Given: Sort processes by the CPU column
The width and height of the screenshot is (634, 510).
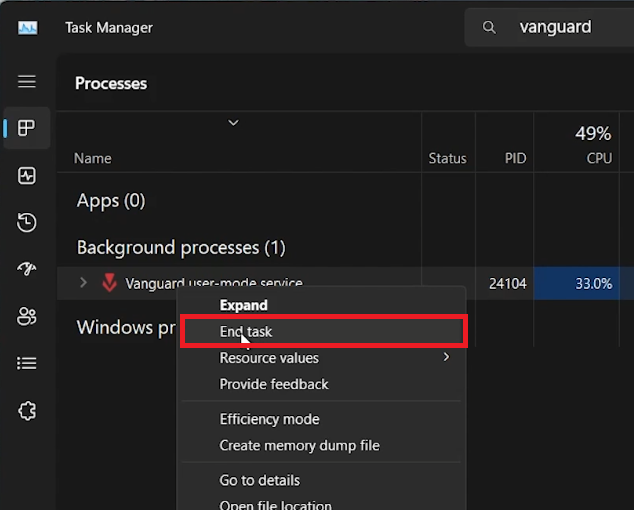Looking at the screenshot, I should coord(598,158).
